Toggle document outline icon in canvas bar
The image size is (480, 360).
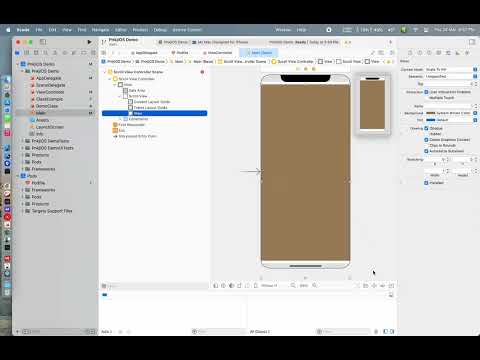215,286
